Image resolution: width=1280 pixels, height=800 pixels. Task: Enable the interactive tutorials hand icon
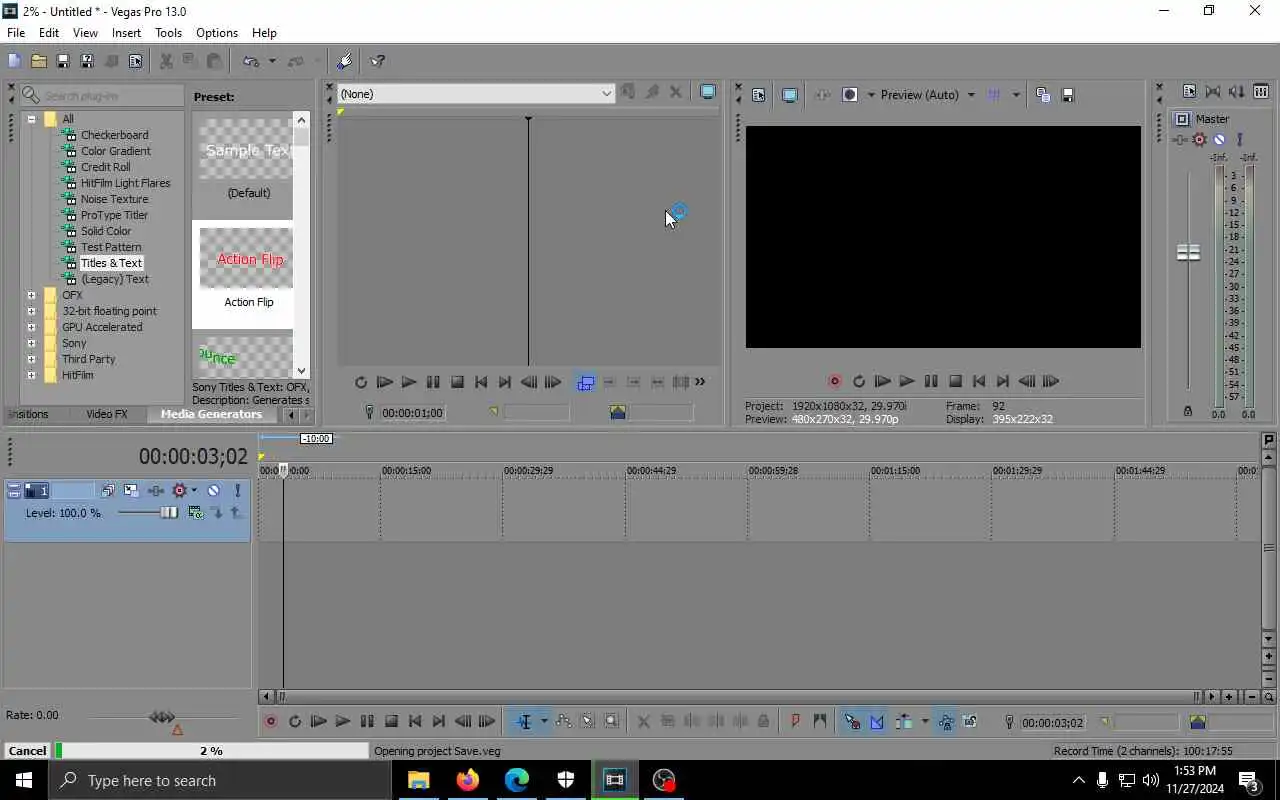tap(345, 61)
